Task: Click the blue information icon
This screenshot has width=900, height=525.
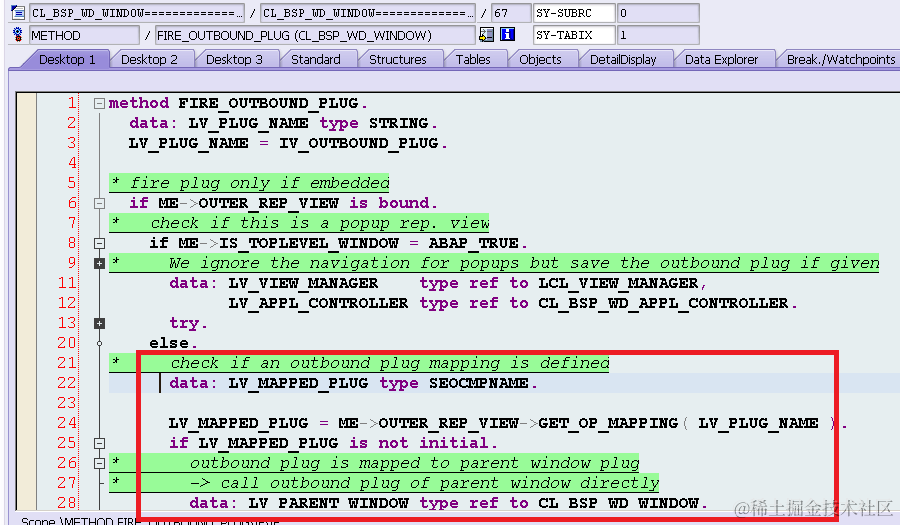Action: coord(507,35)
